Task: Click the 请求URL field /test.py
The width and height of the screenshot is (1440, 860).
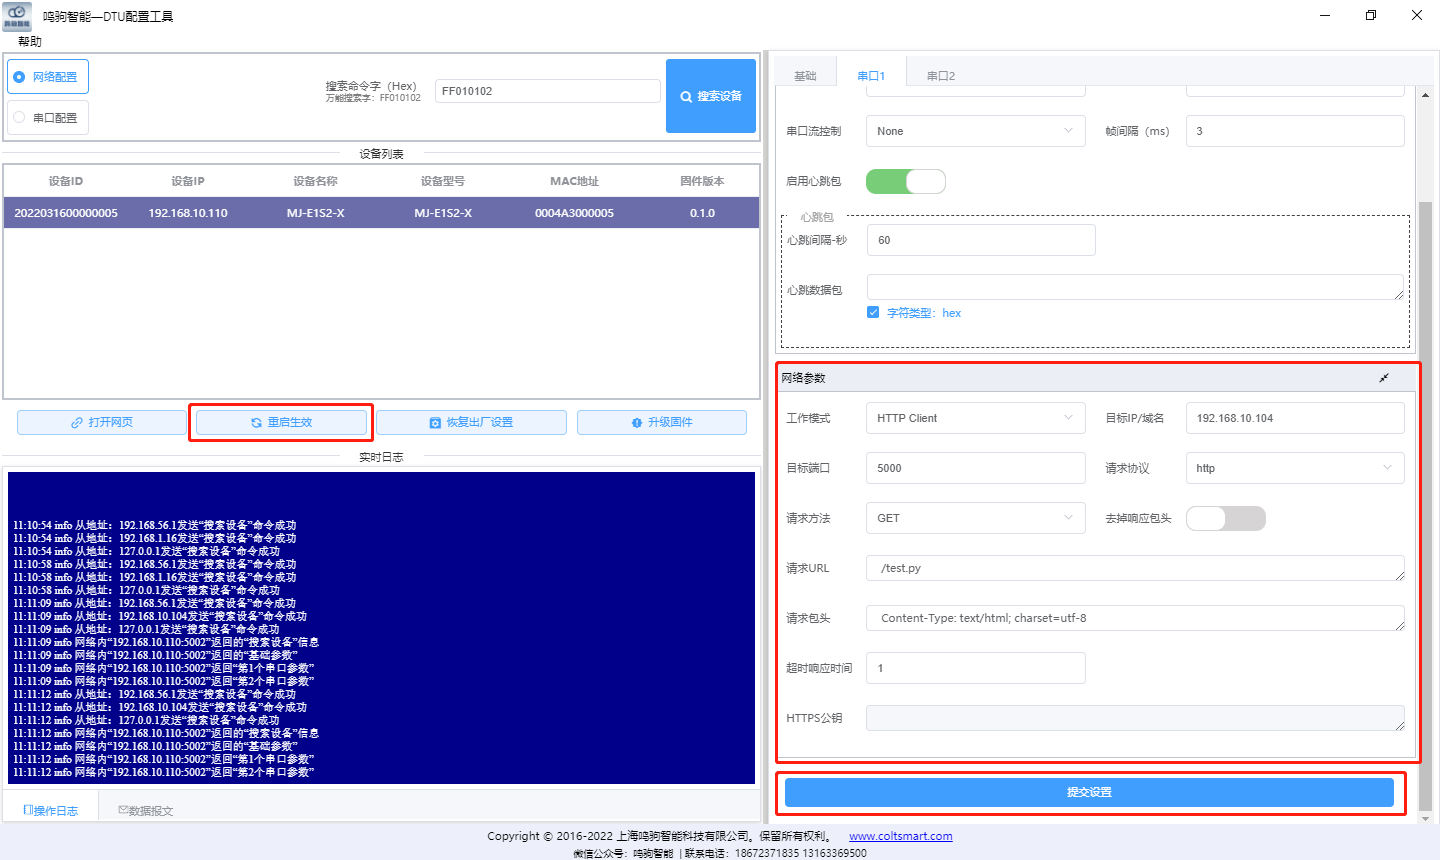Action: 1135,568
